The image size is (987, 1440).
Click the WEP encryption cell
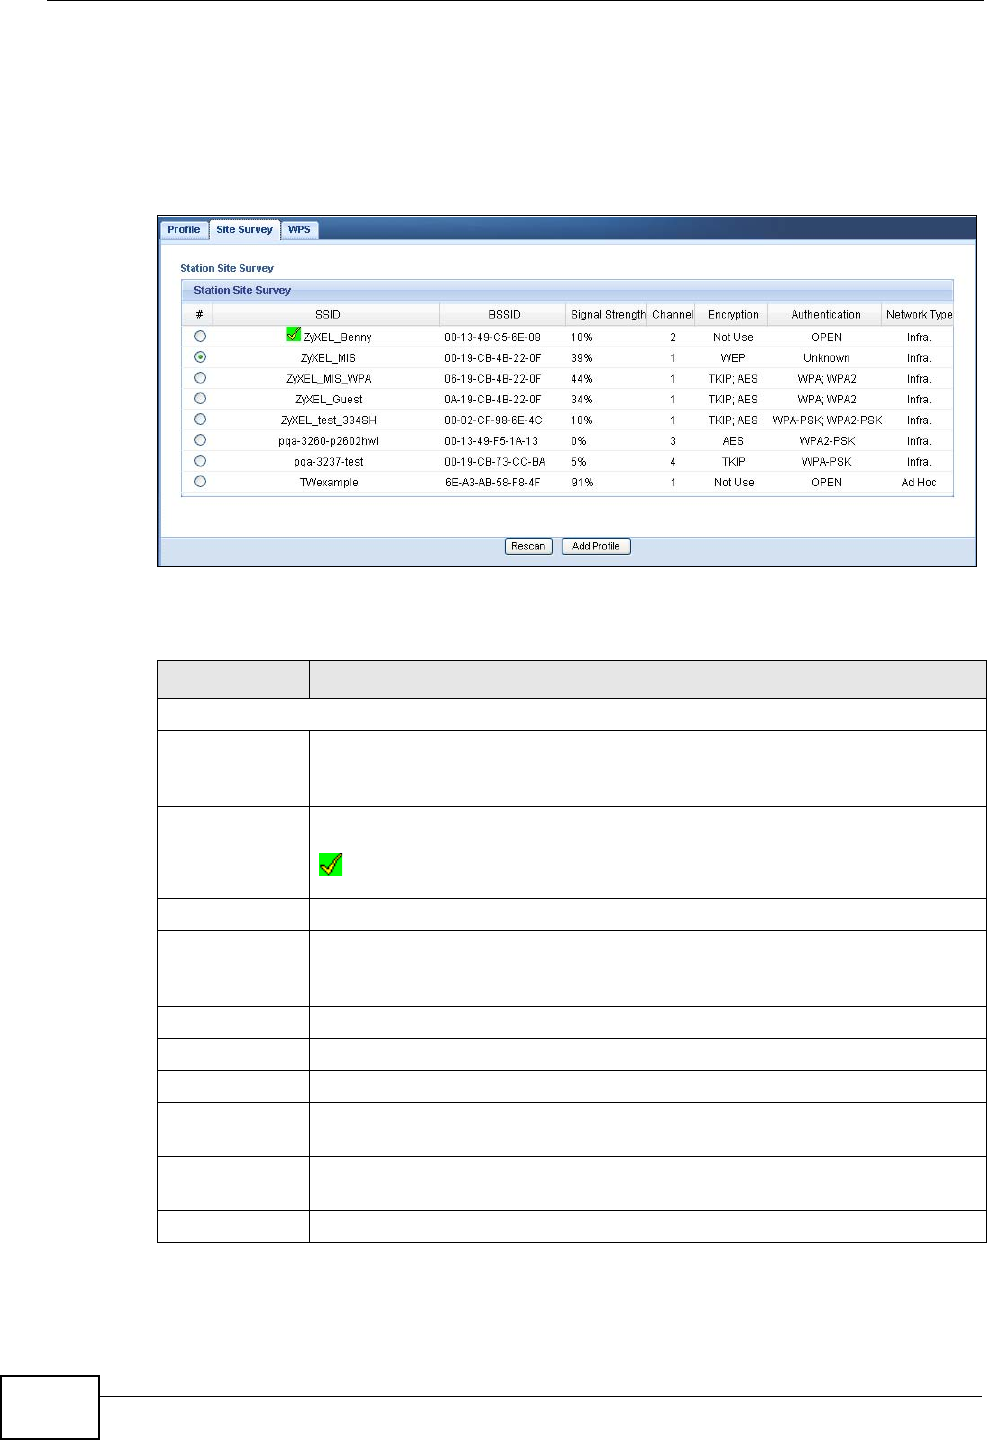[x=733, y=358]
